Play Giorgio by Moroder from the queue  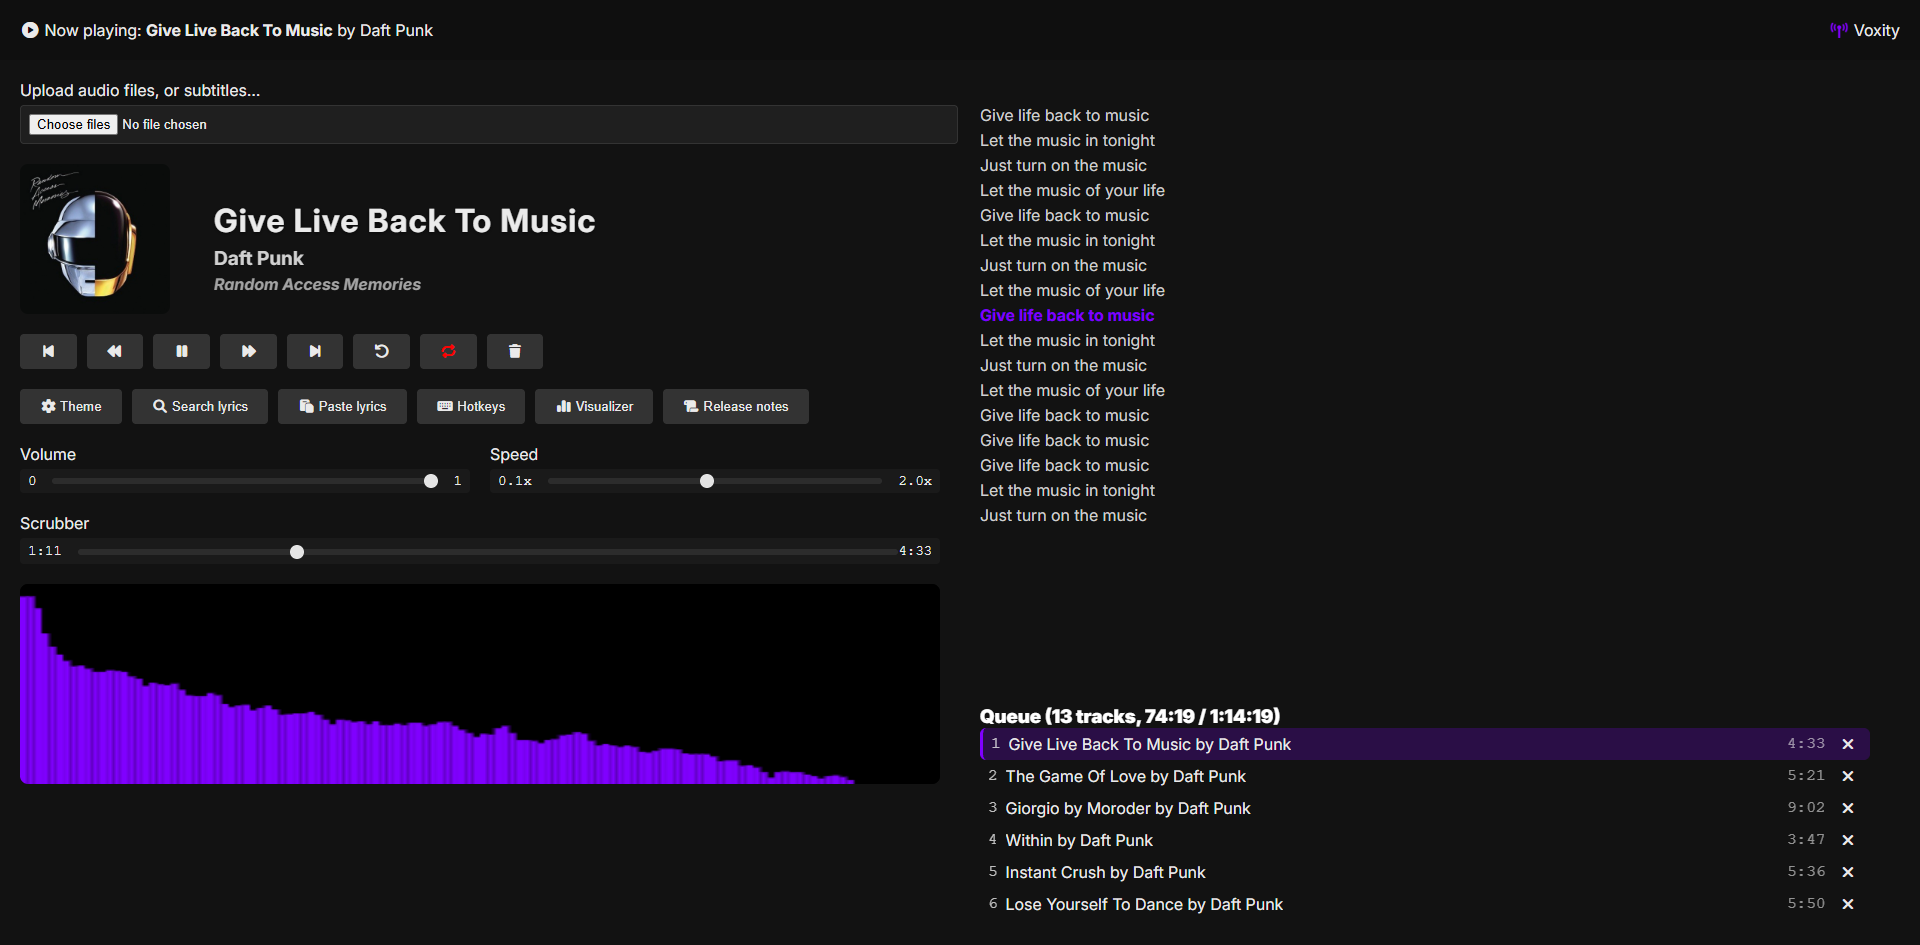(x=1127, y=808)
